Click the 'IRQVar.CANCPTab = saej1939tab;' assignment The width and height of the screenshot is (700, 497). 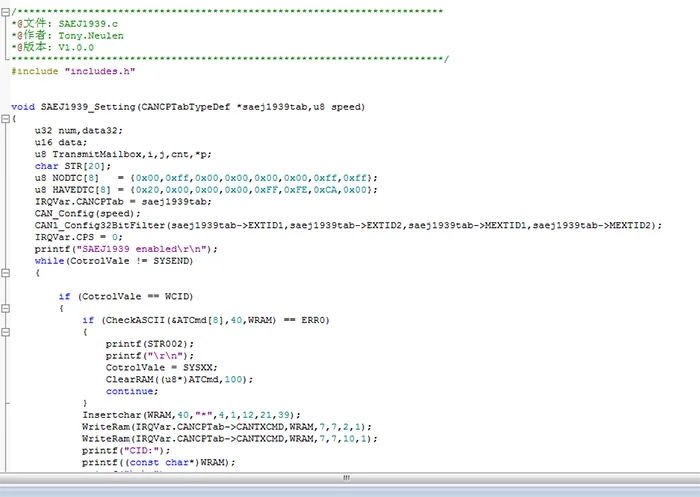point(123,202)
